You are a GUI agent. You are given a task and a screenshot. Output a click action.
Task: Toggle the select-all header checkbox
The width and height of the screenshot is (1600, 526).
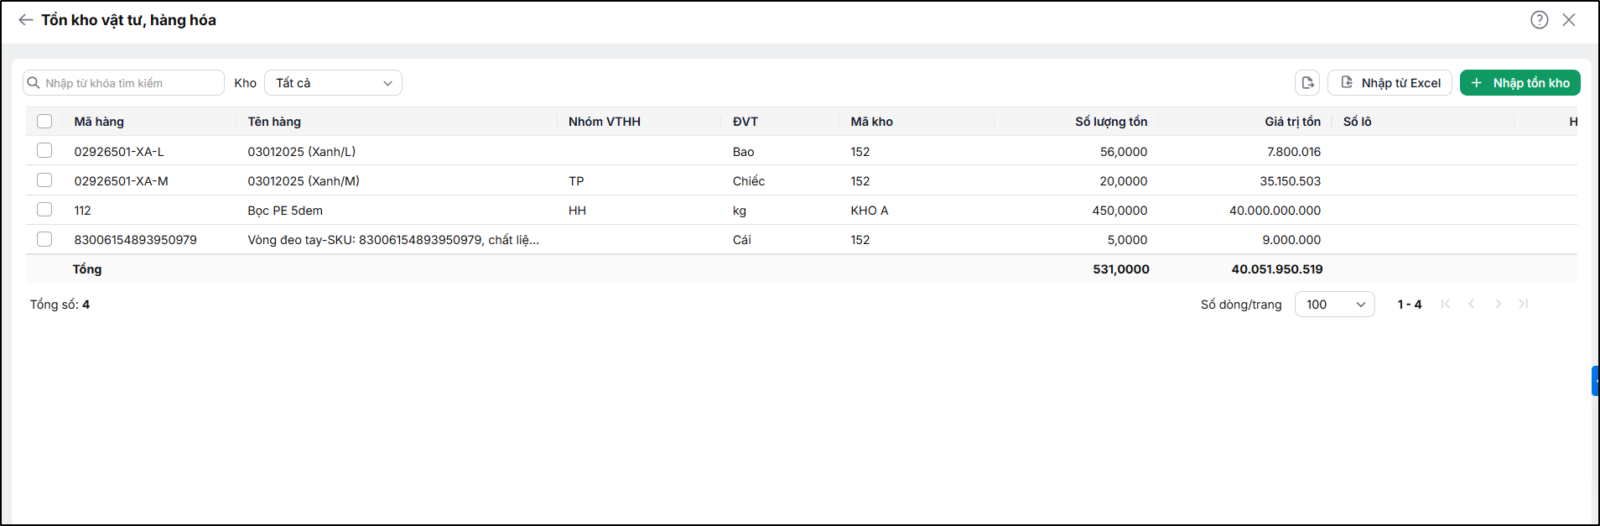point(44,121)
